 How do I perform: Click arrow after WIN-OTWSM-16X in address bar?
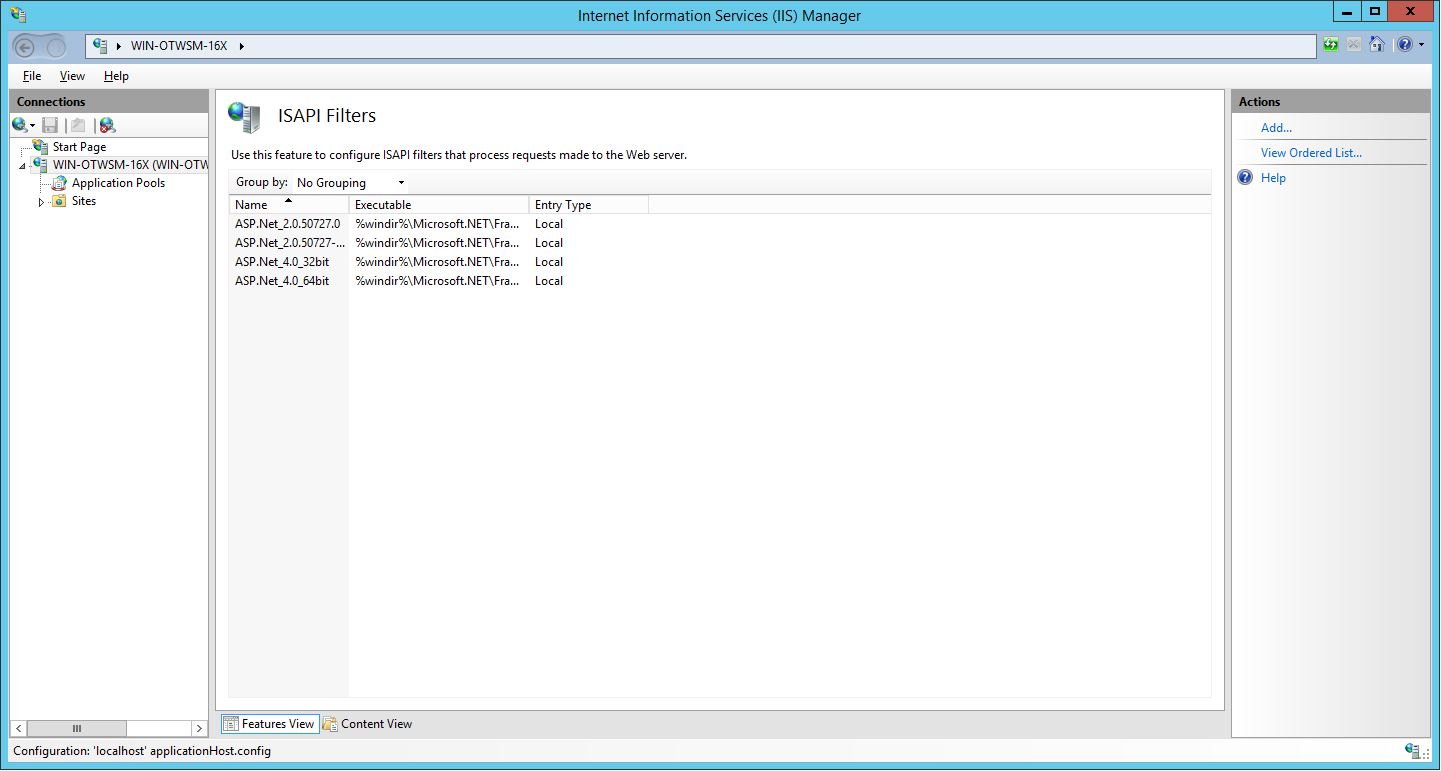[242, 46]
